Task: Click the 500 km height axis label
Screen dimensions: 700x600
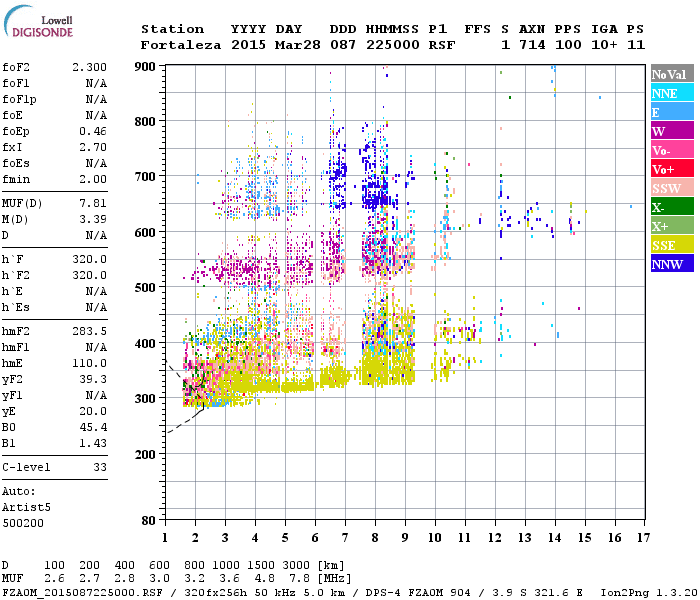Action: coord(145,287)
